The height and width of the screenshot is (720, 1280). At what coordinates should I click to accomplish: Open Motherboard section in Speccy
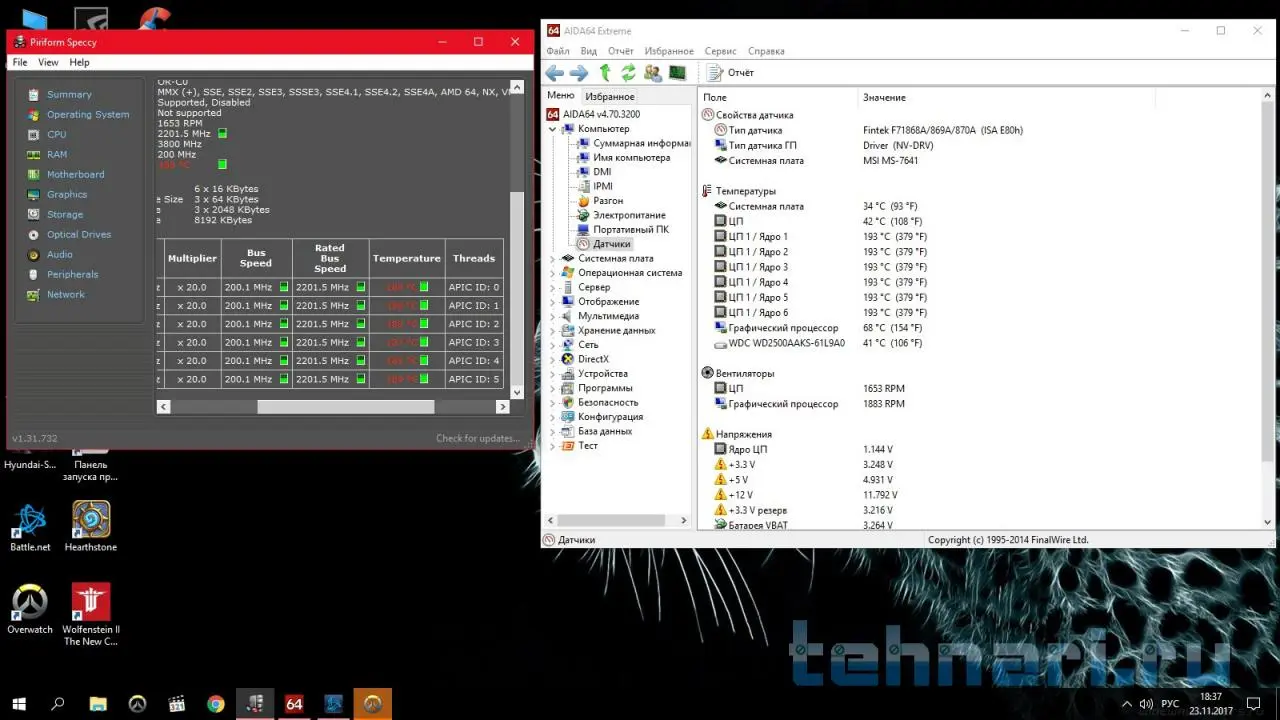[x=75, y=174]
